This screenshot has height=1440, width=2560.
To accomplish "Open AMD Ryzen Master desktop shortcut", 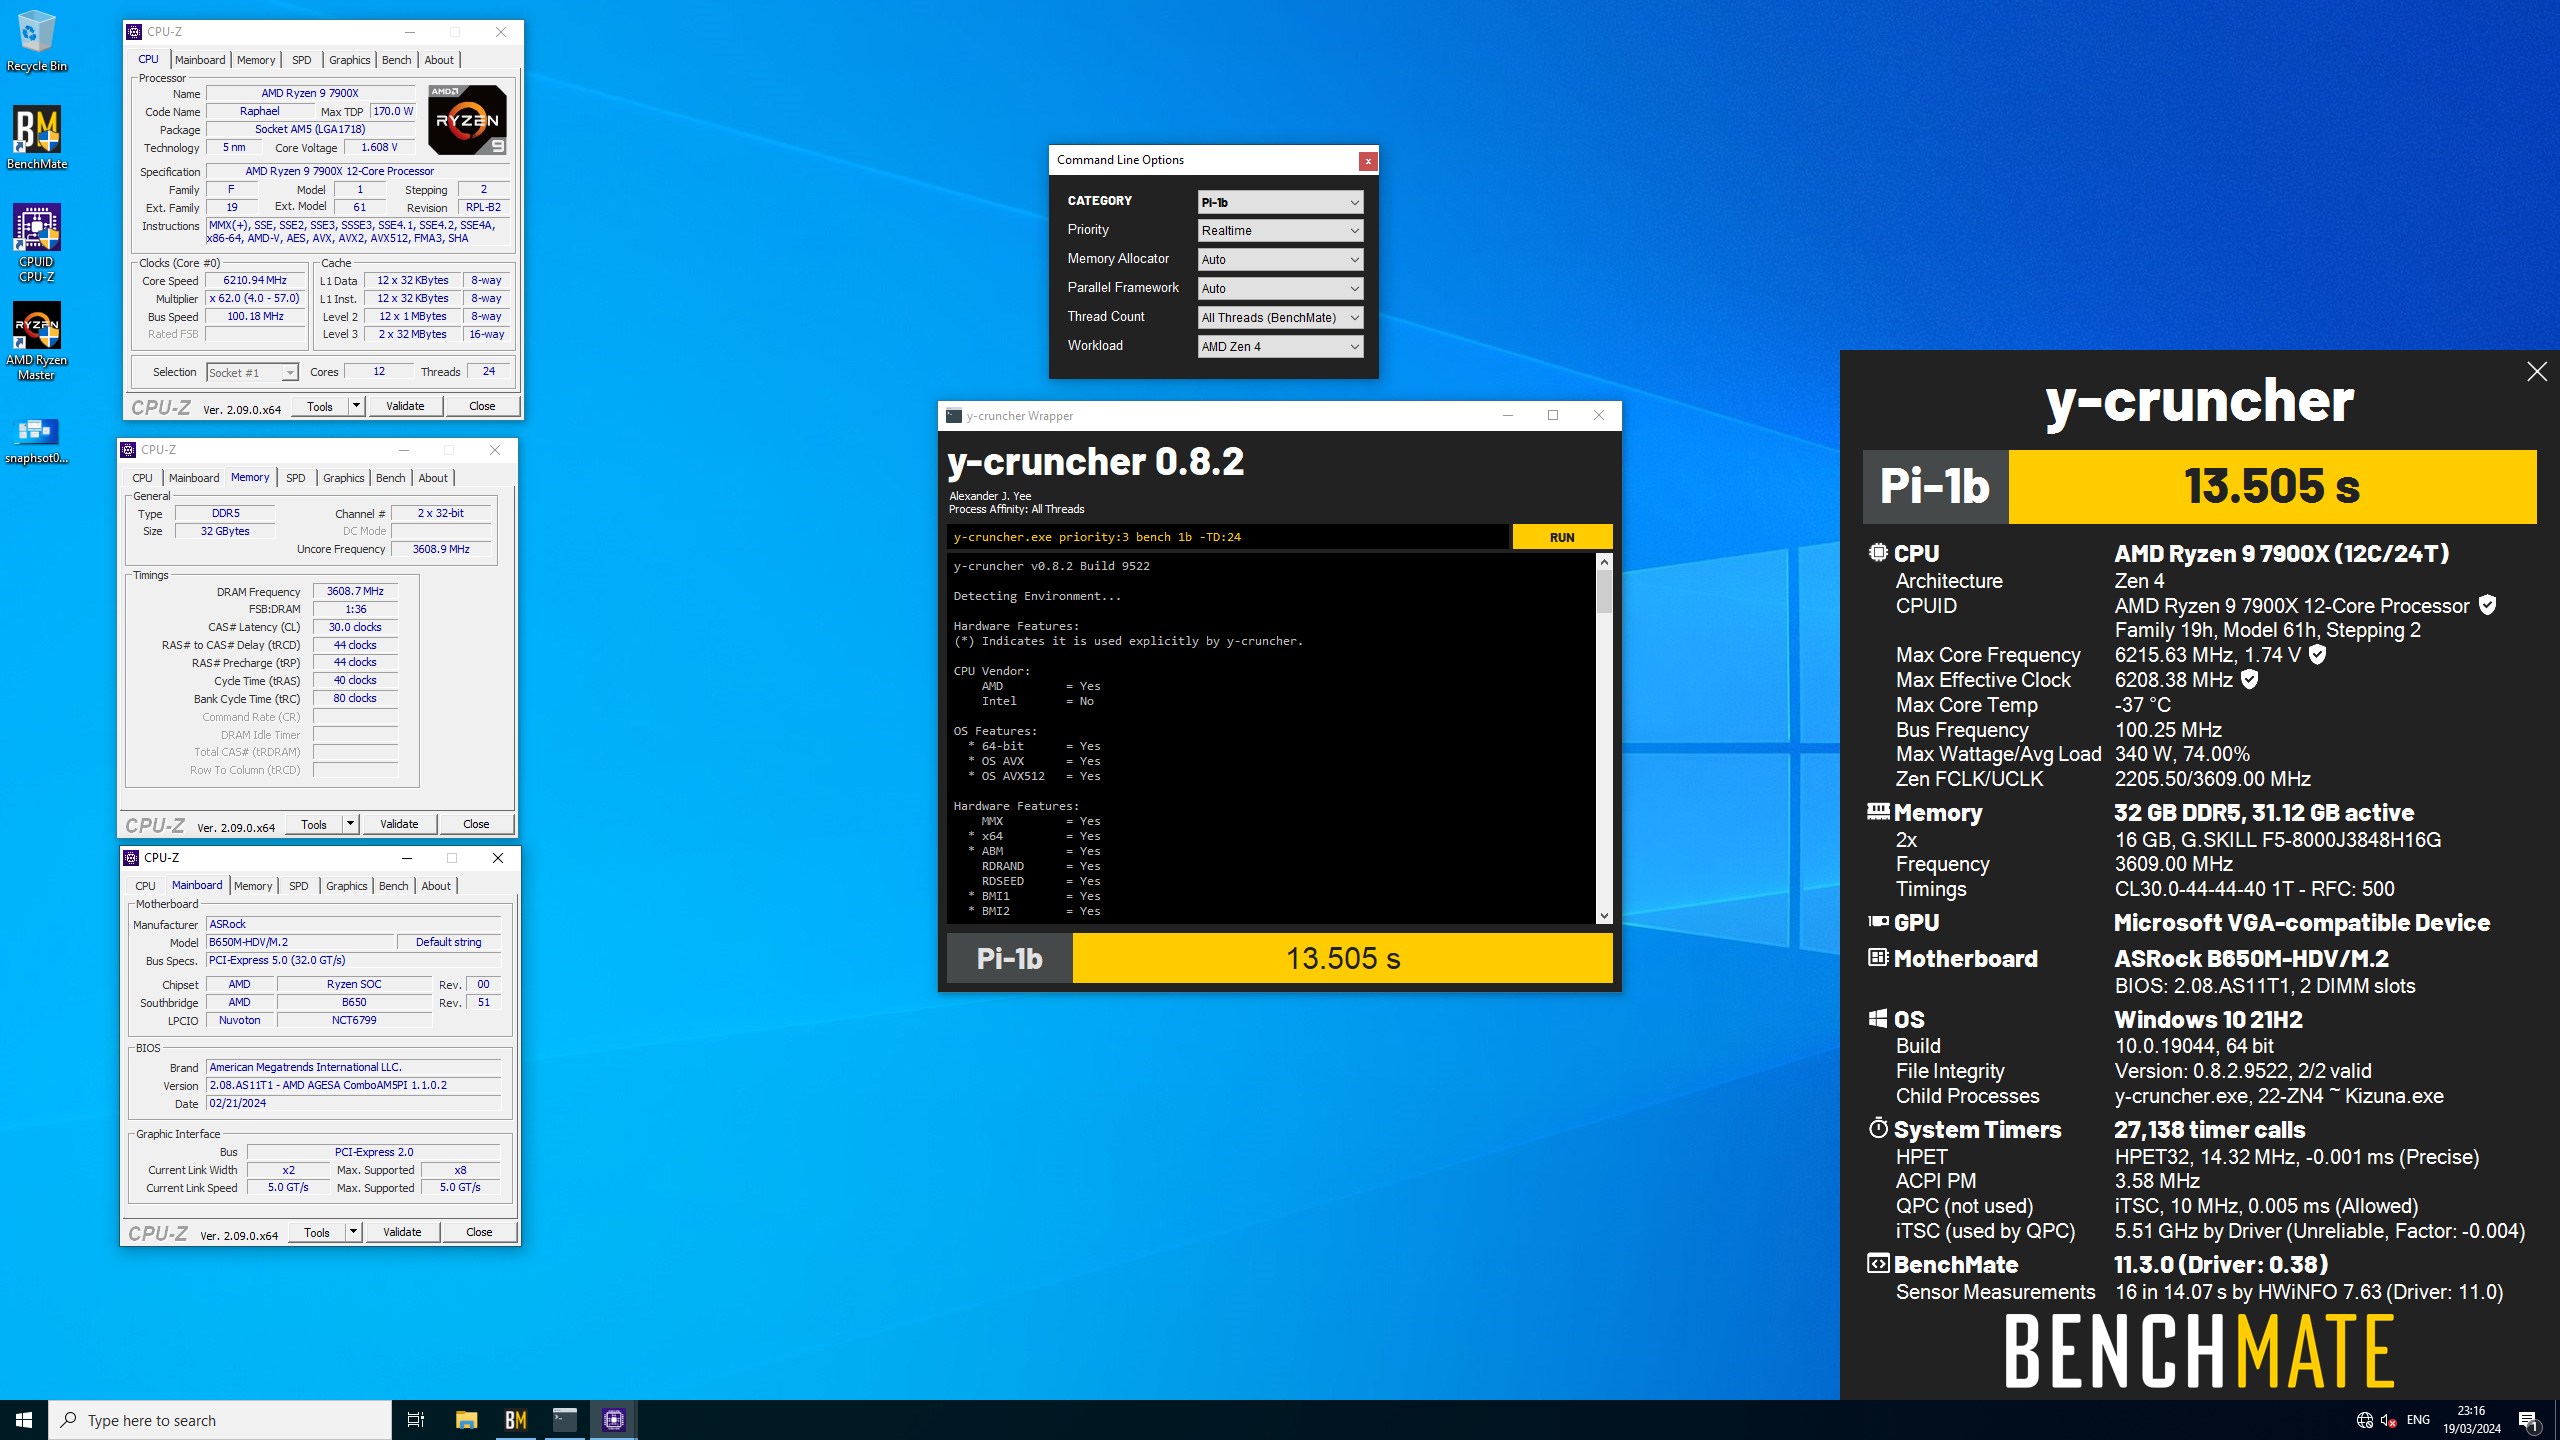I will (x=37, y=341).
